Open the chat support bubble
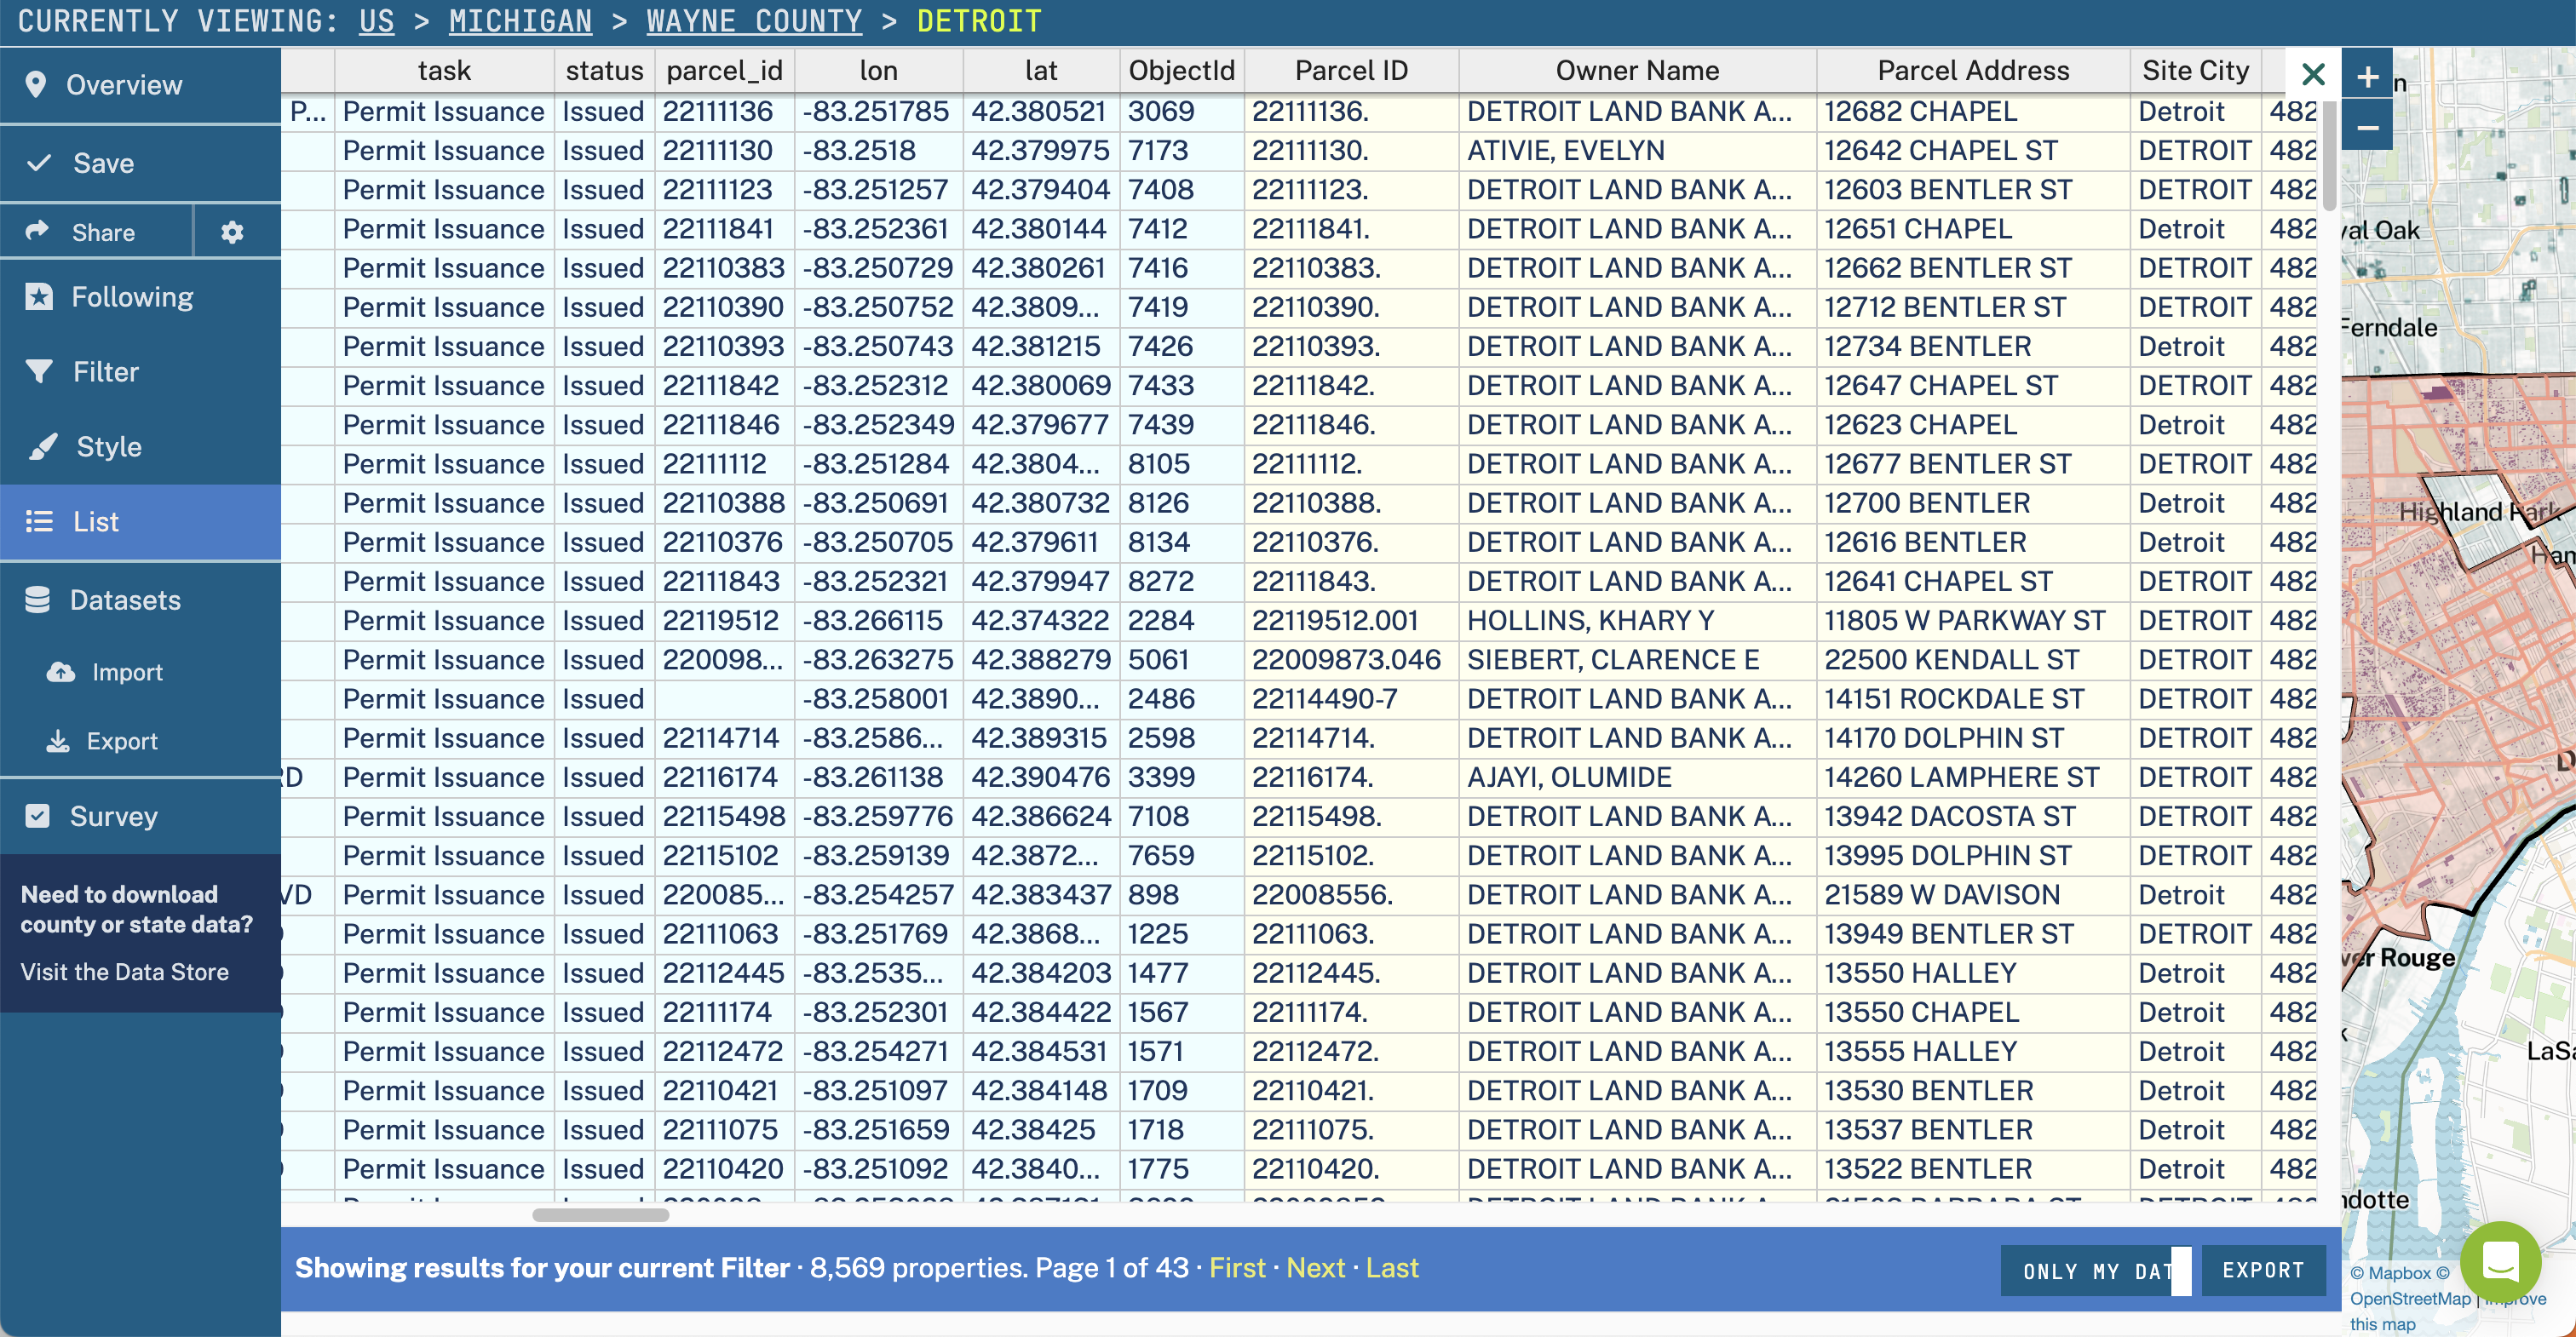Screen dimensions: 2576x1337 2500,1262
